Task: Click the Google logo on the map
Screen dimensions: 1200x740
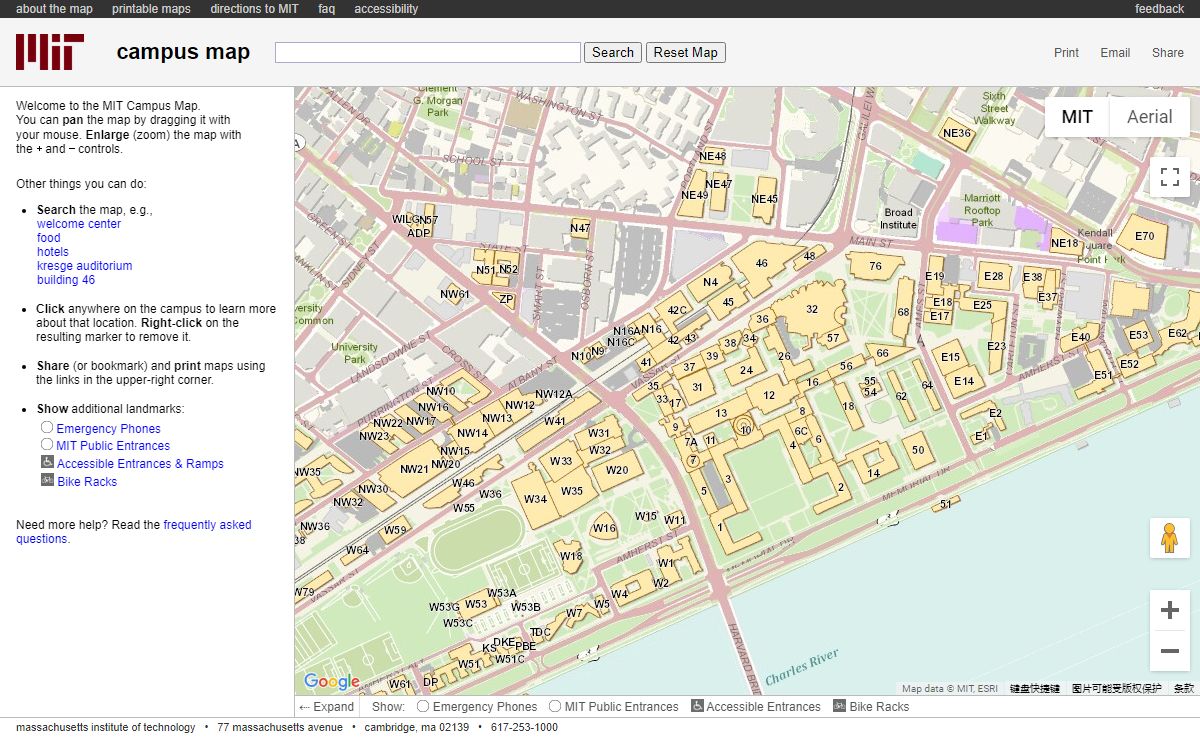Action: (x=331, y=682)
